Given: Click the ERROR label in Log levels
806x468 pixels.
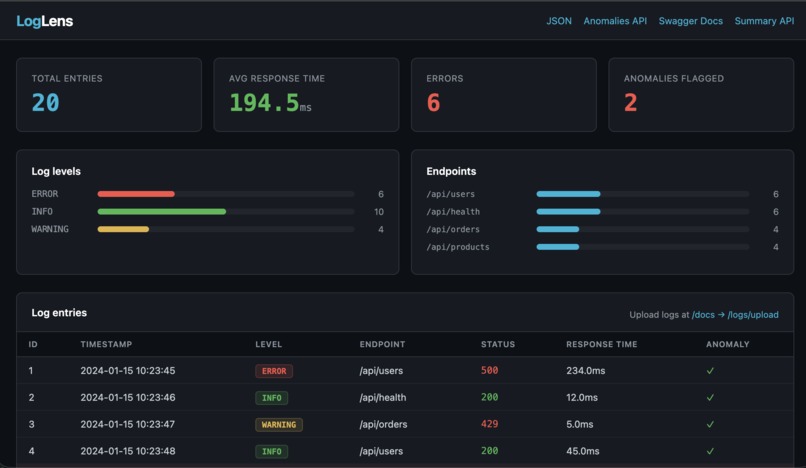Looking at the screenshot, I should click(x=45, y=194).
